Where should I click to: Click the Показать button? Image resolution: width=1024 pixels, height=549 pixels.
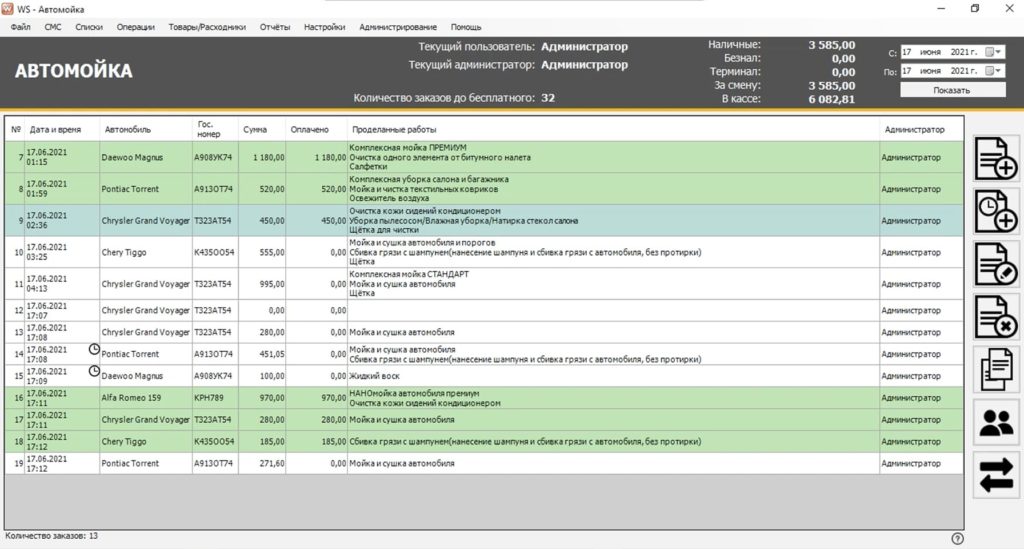(952, 90)
